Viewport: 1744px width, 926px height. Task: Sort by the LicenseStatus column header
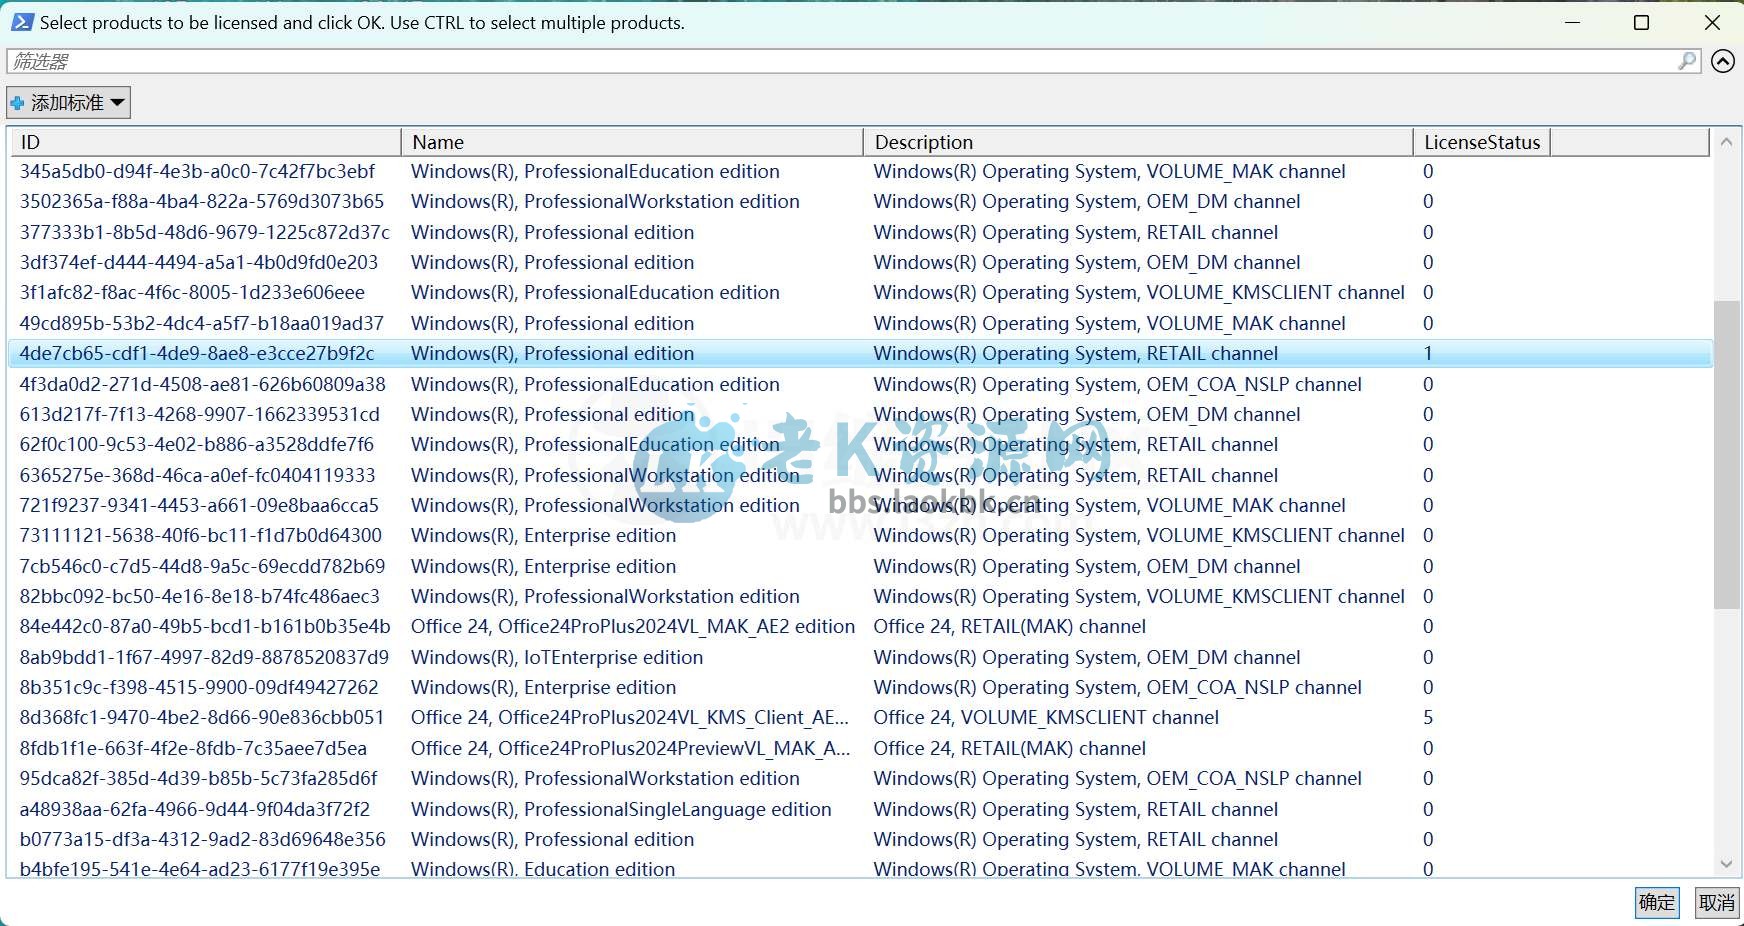[x=1482, y=142]
